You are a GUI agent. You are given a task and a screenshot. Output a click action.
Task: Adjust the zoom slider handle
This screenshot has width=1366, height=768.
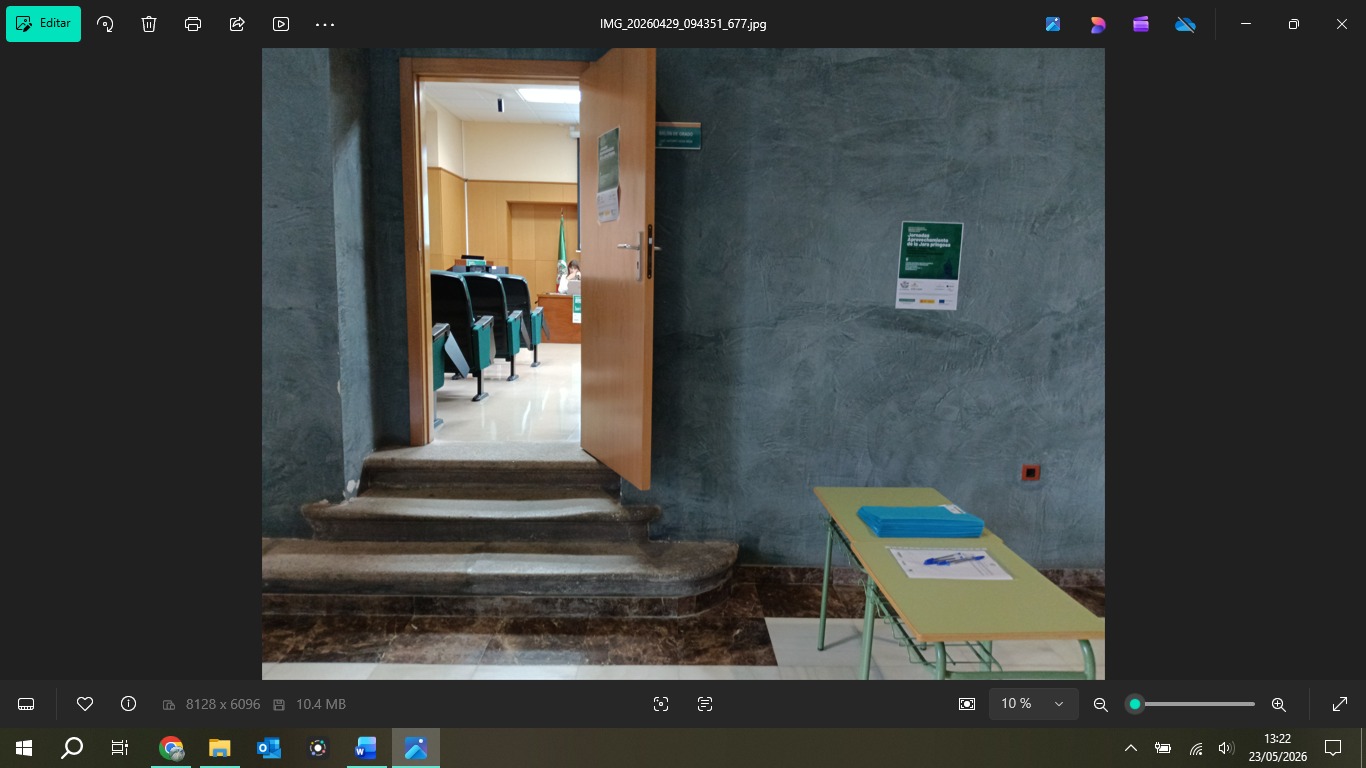click(1135, 704)
